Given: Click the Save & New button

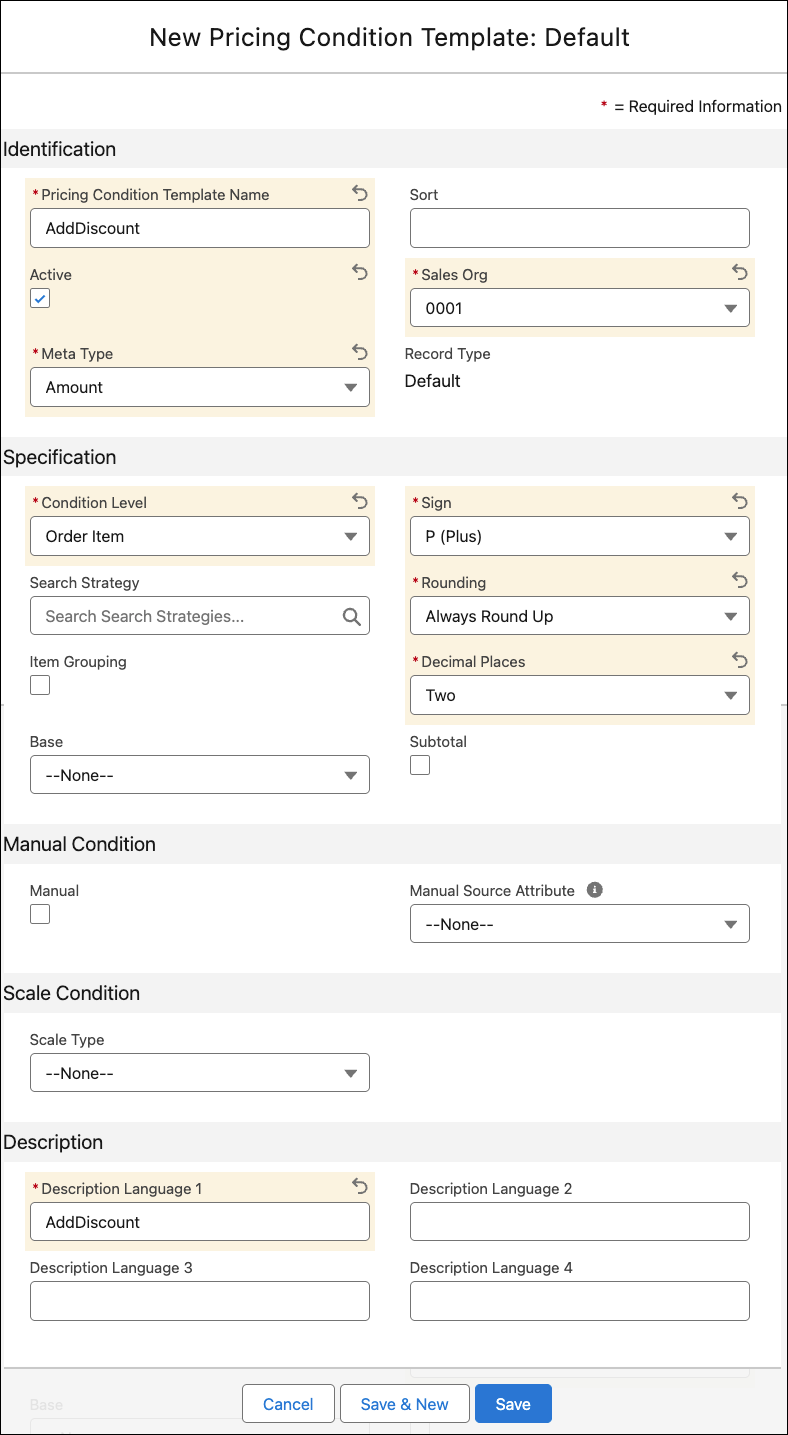Looking at the screenshot, I should (x=404, y=1404).
